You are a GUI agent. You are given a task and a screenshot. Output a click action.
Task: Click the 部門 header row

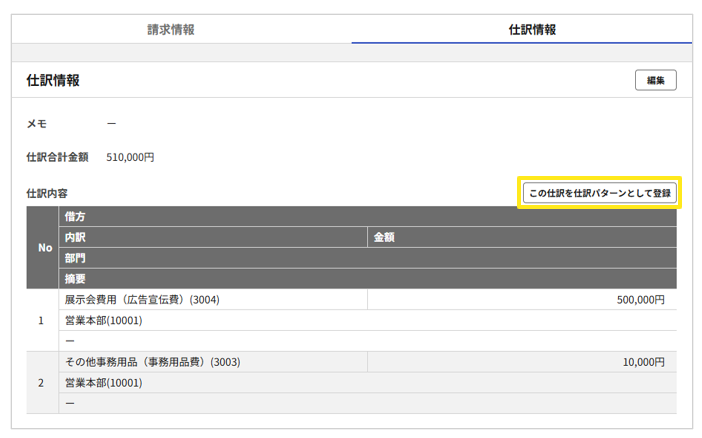pyautogui.click(x=368, y=258)
